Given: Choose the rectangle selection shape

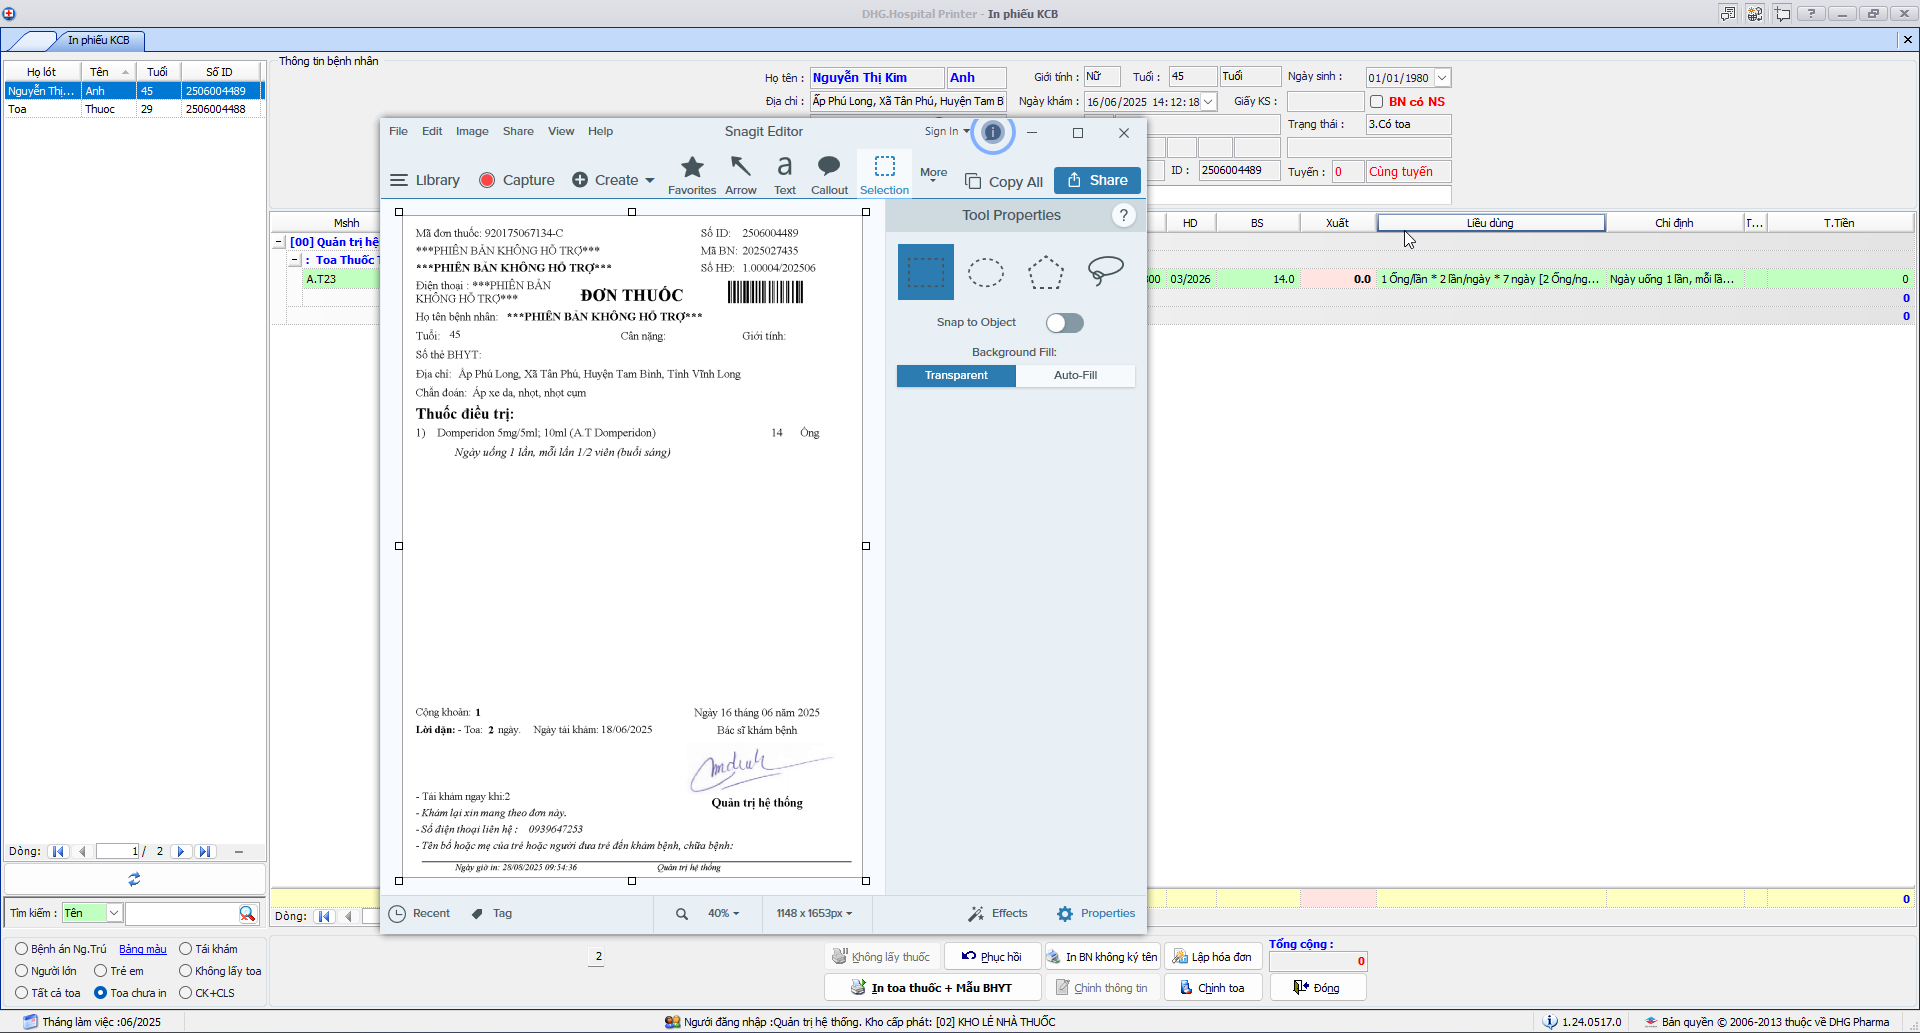Looking at the screenshot, I should click(x=926, y=272).
